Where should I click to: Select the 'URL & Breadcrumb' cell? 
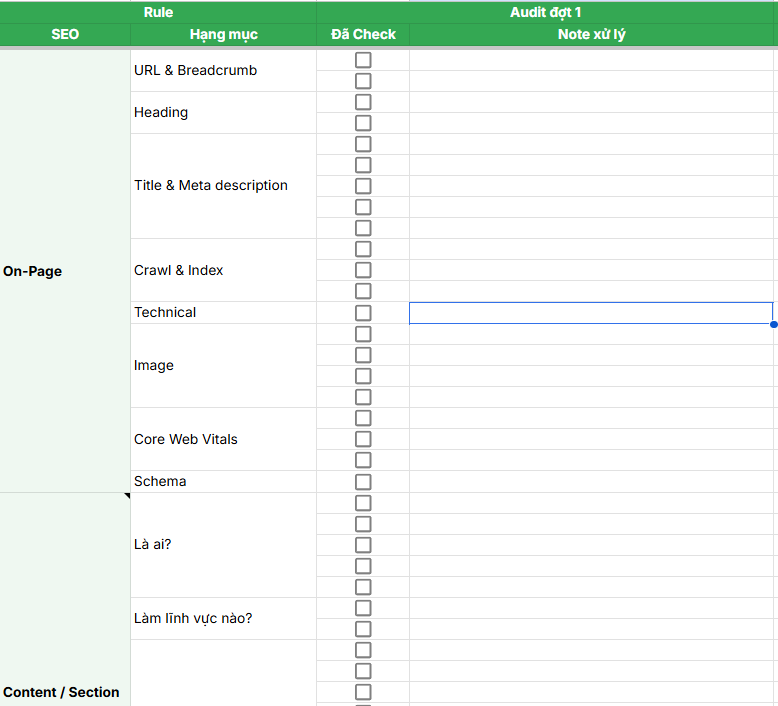click(223, 70)
